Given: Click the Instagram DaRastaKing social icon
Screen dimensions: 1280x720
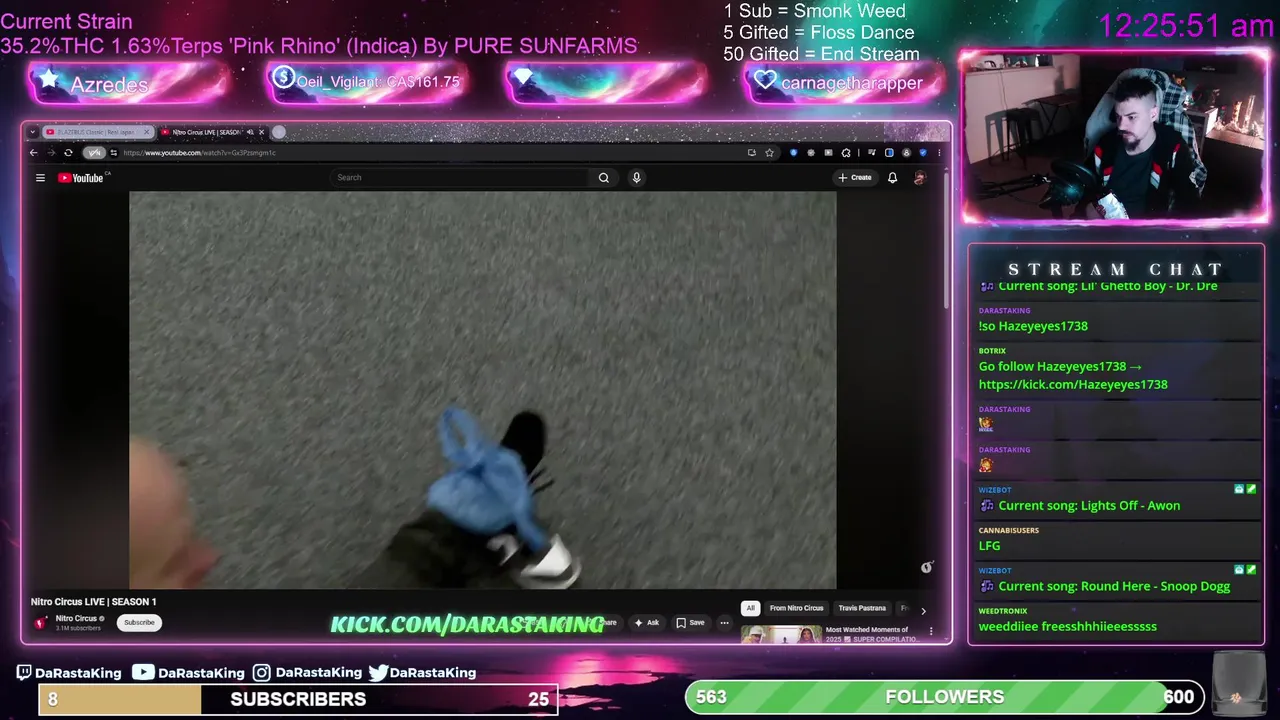Looking at the screenshot, I should tap(261, 673).
